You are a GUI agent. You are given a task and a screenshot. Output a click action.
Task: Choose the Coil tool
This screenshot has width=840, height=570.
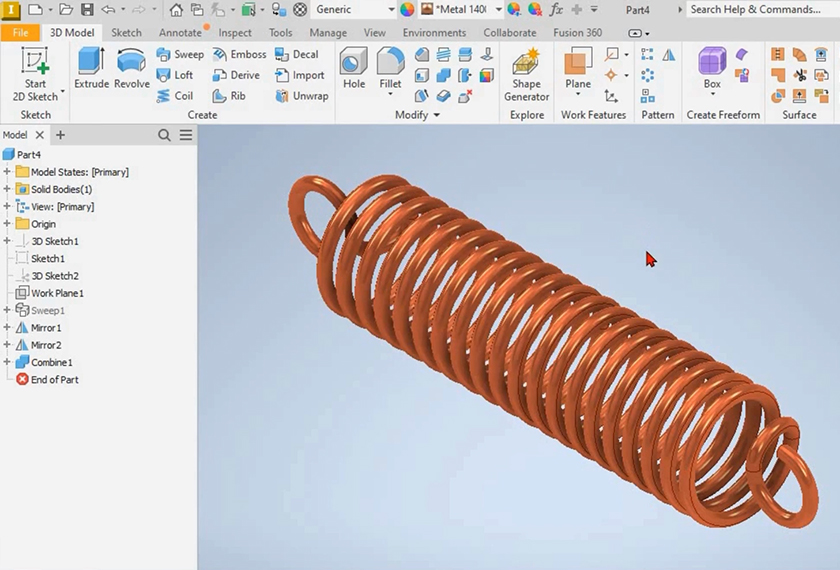click(x=175, y=96)
